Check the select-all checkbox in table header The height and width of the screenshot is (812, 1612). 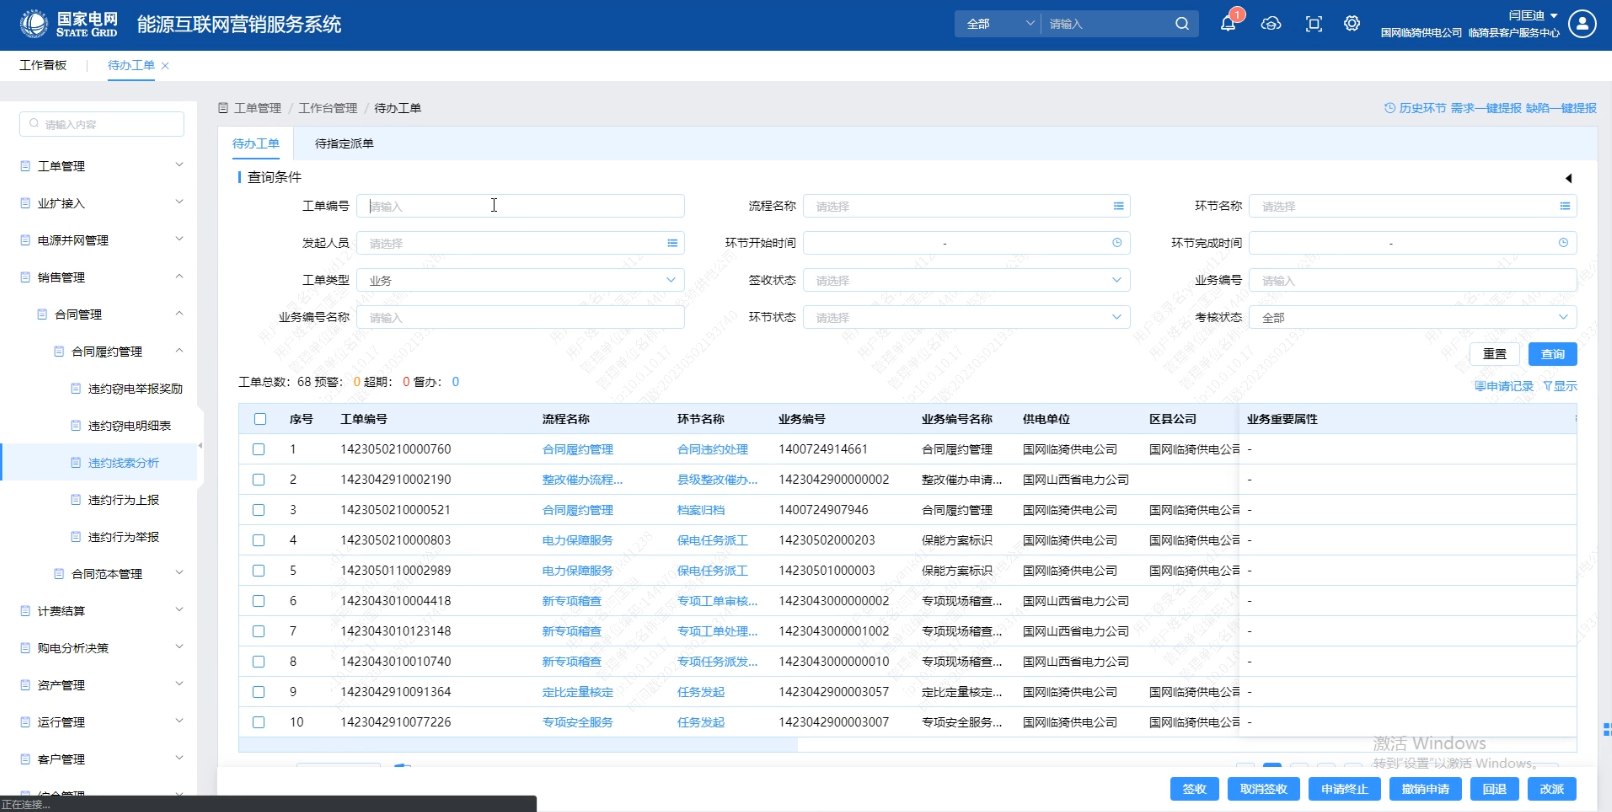pyautogui.click(x=260, y=419)
